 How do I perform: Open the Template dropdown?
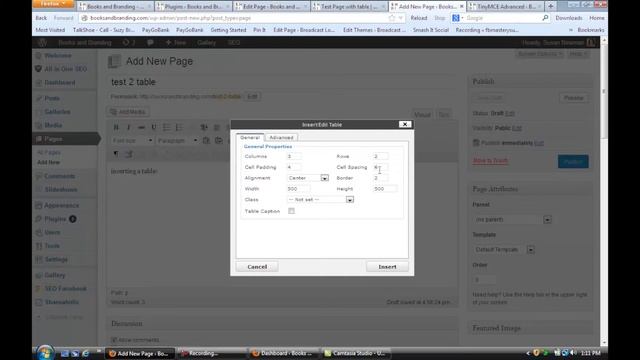[504, 249]
